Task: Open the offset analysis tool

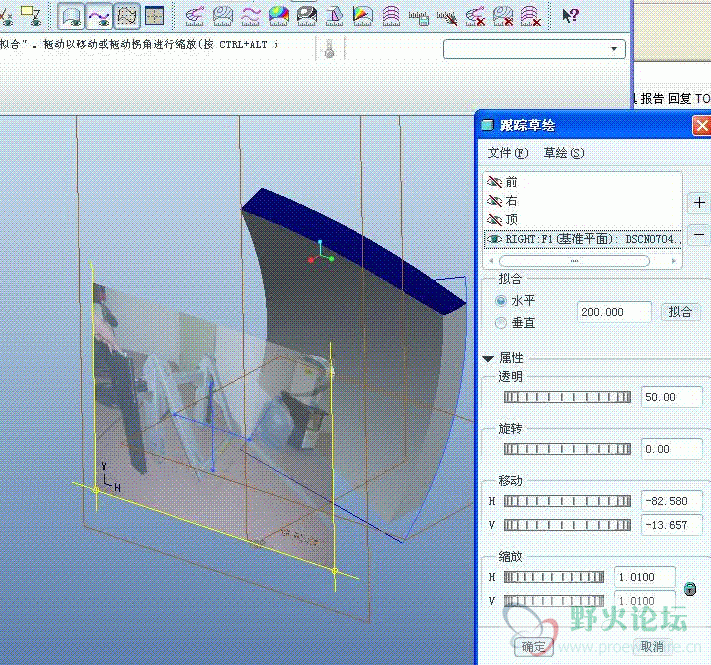Action: pos(251,16)
